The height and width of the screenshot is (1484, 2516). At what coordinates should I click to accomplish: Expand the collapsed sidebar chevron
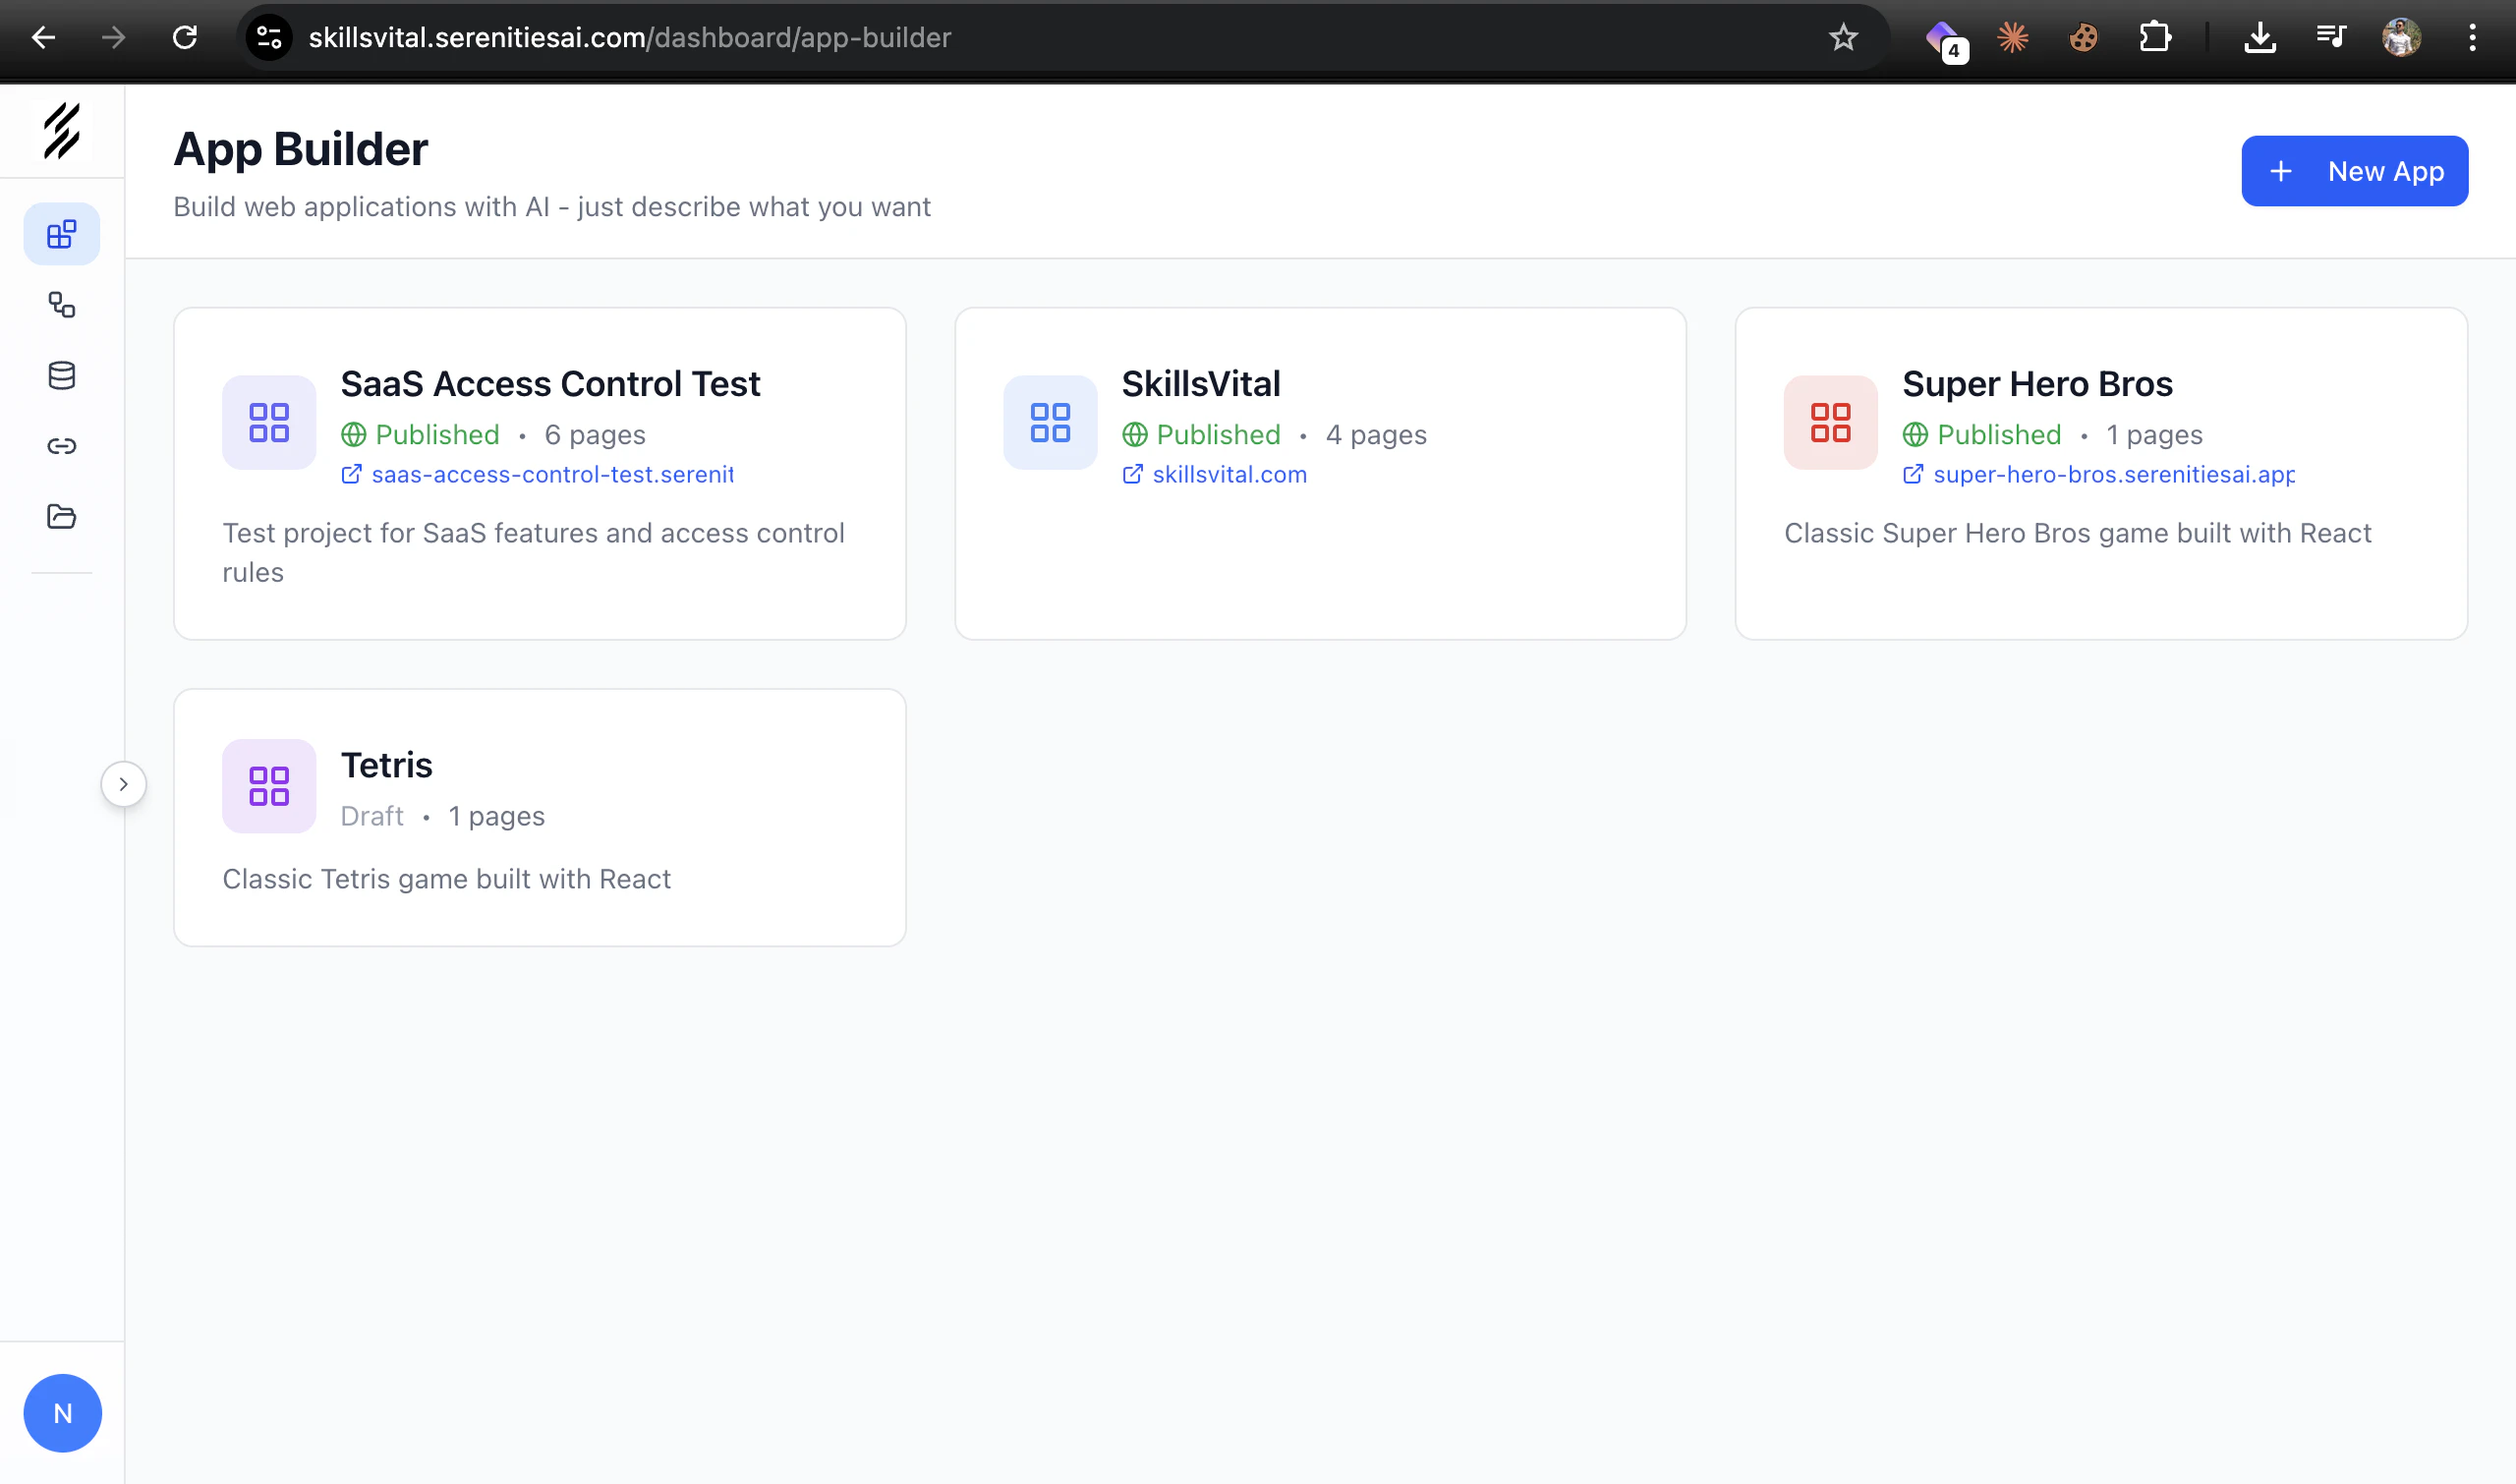pyautogui.click(x=123, y=784)
